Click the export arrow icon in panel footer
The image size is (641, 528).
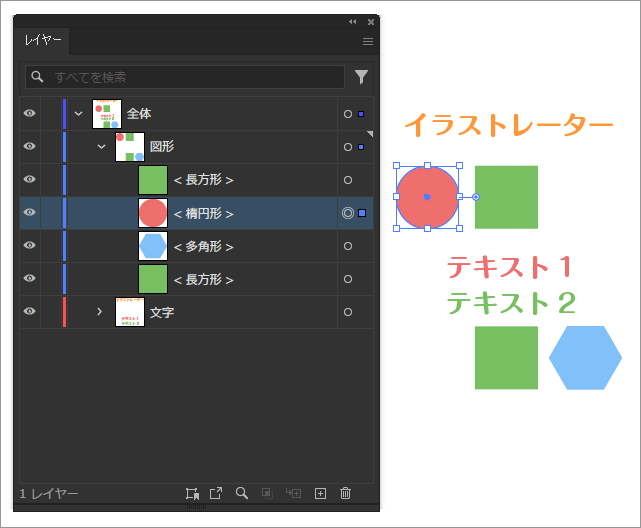[216, 493]
